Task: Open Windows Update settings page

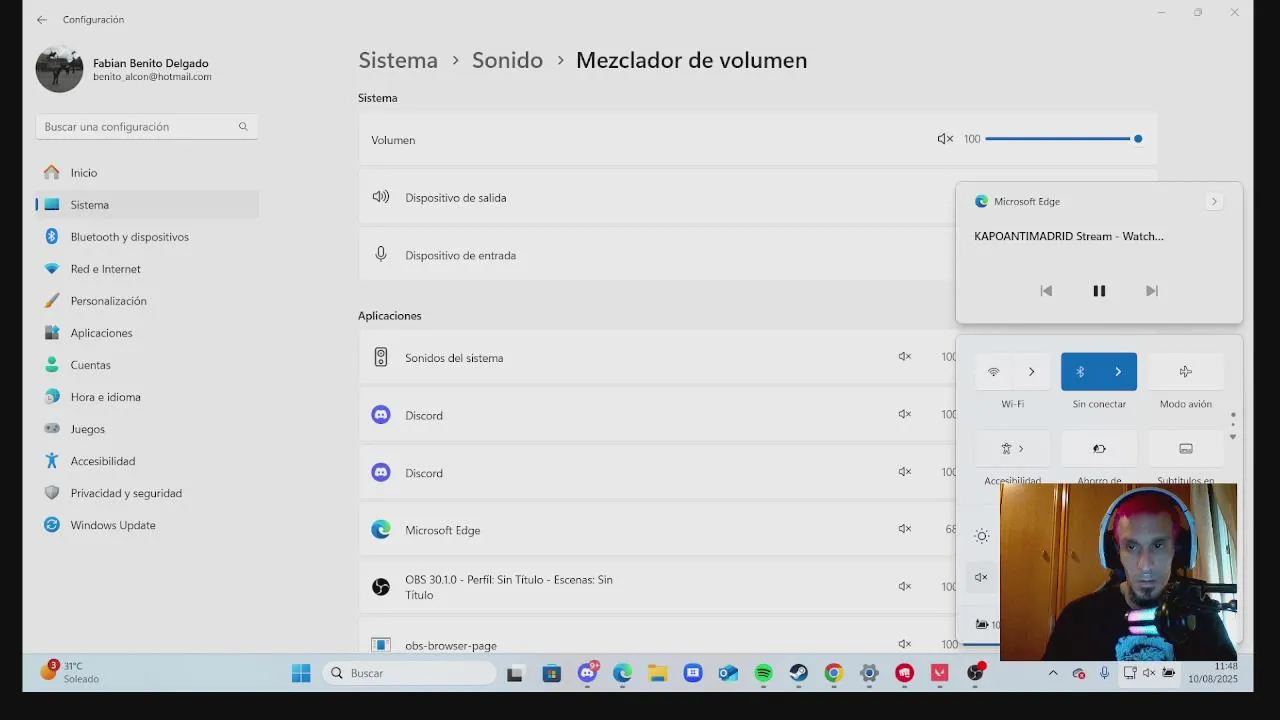Action: 147,525
